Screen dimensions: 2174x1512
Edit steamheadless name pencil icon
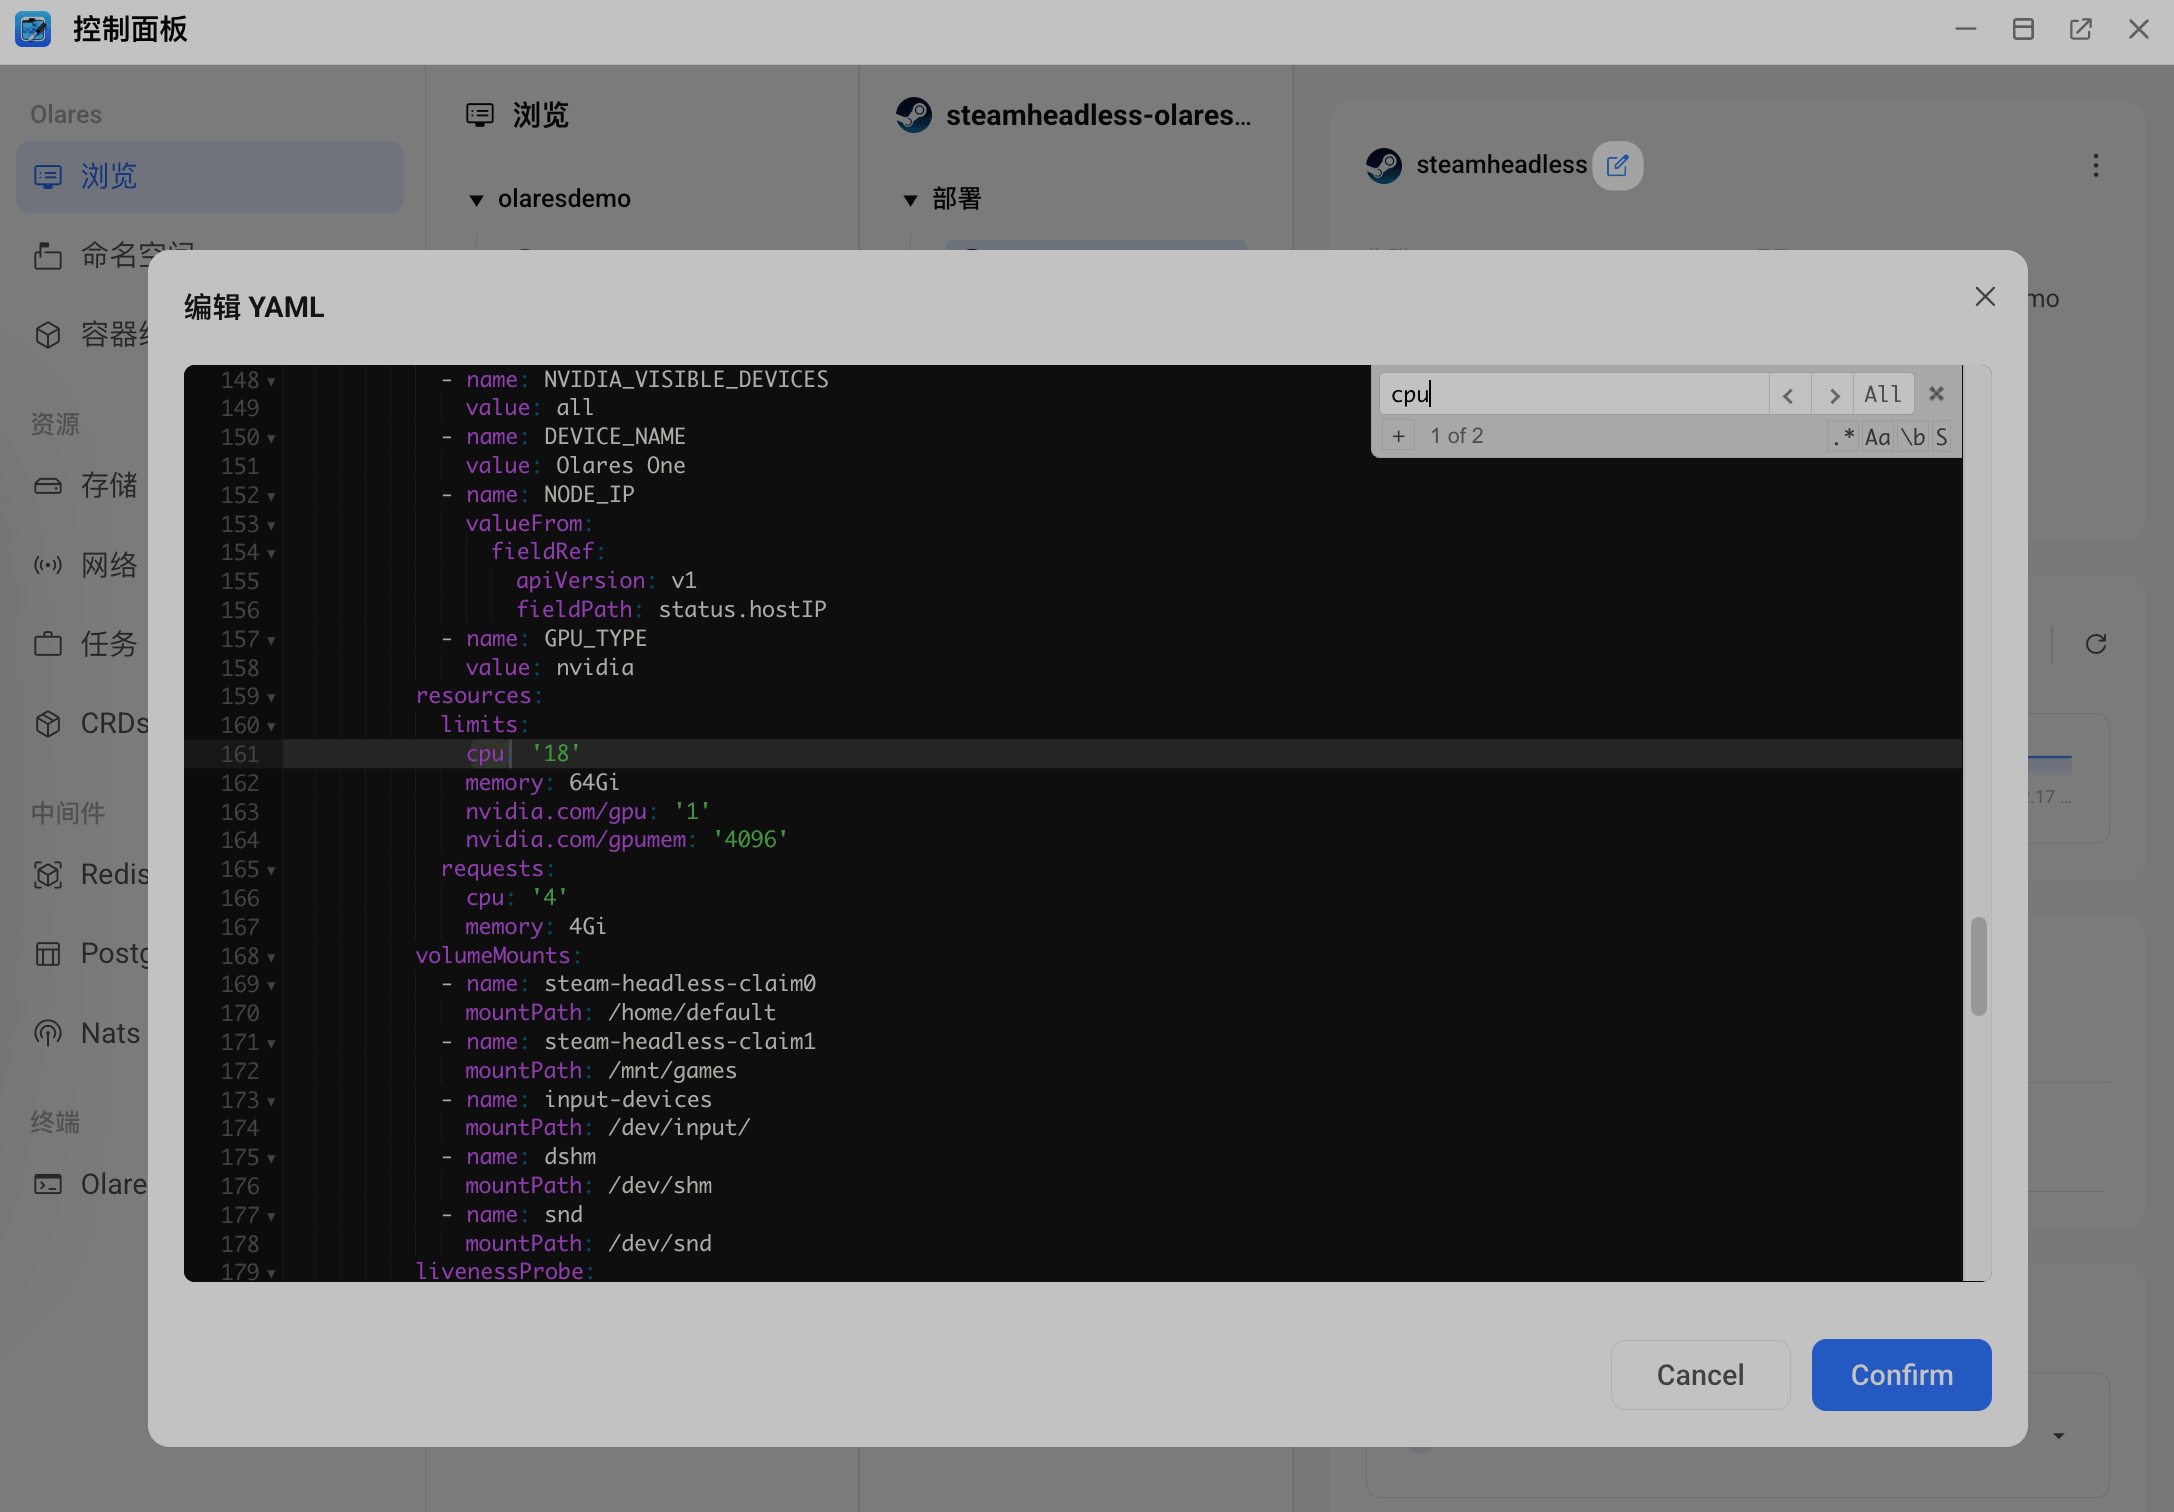click(1617, 165)
